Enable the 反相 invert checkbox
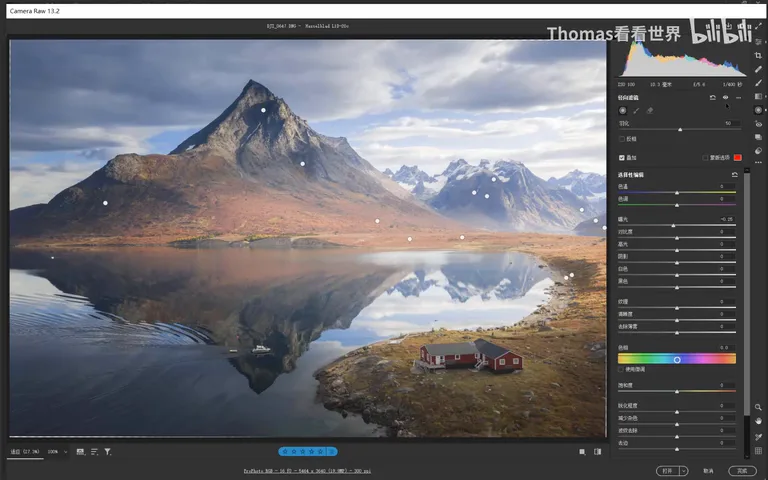 pos(622,139)
